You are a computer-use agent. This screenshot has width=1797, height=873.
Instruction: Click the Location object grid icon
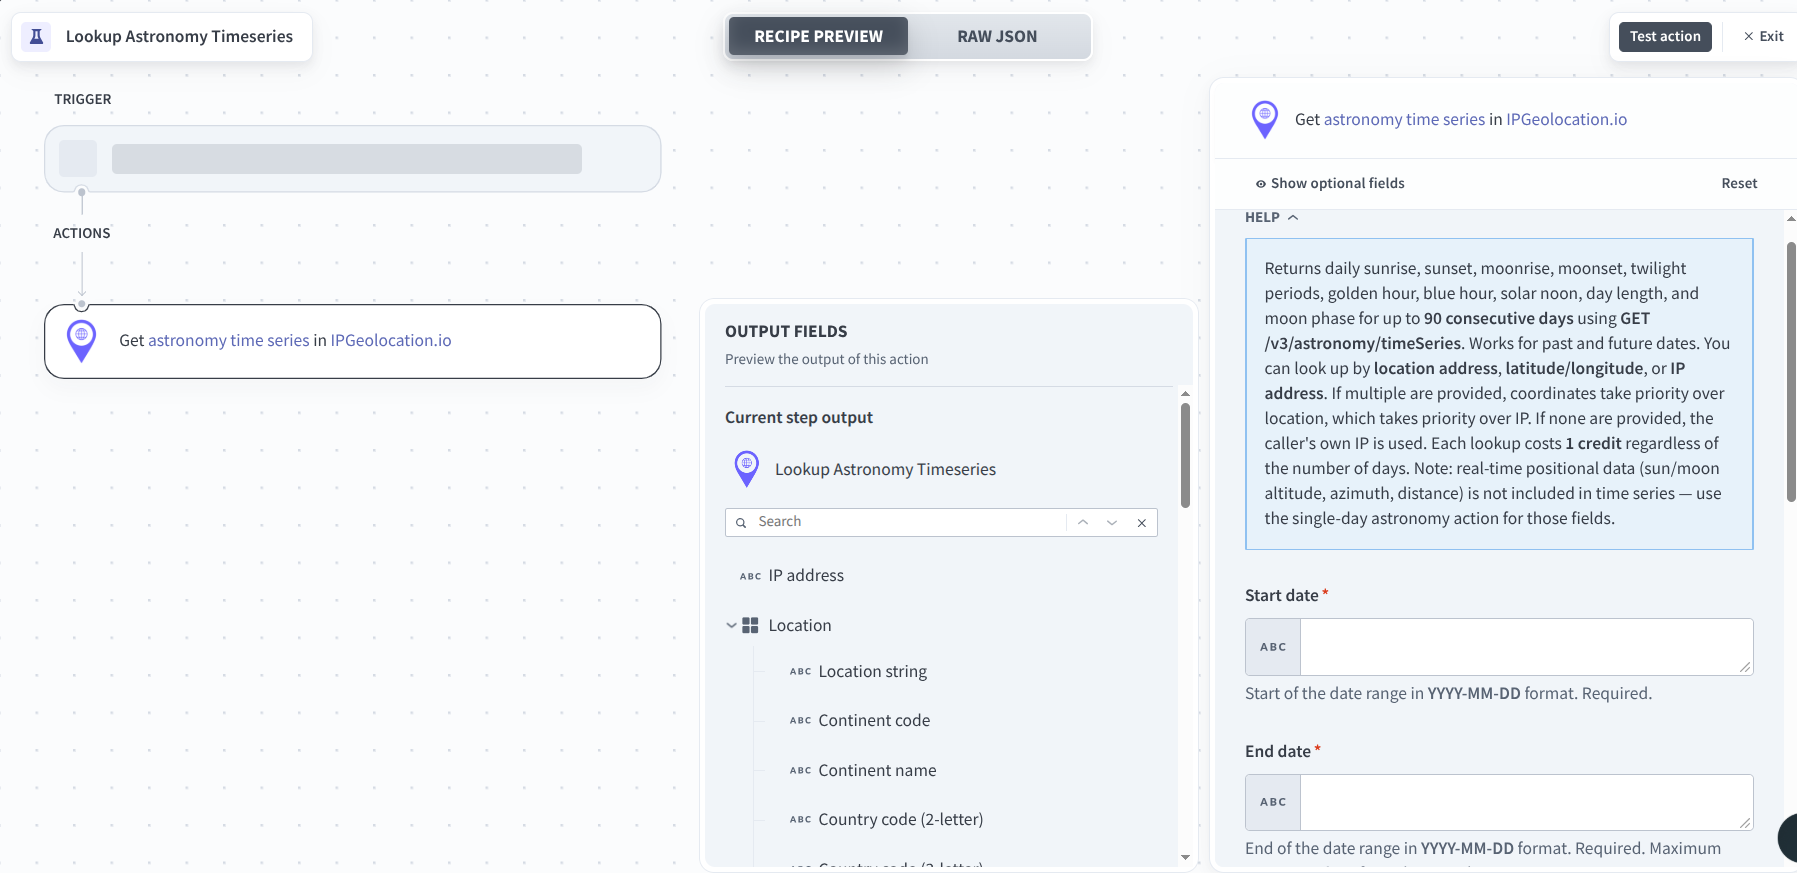coord(750,625)
